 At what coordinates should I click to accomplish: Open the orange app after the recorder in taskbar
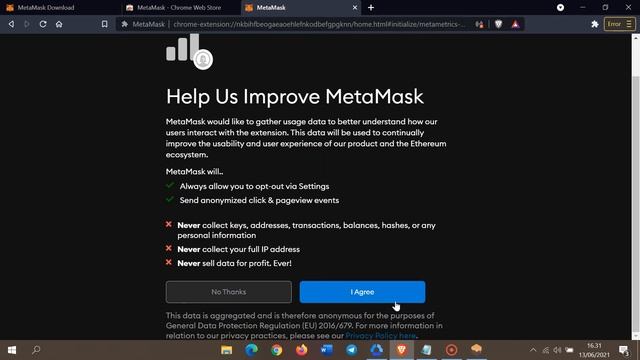[x=476, y=349]
